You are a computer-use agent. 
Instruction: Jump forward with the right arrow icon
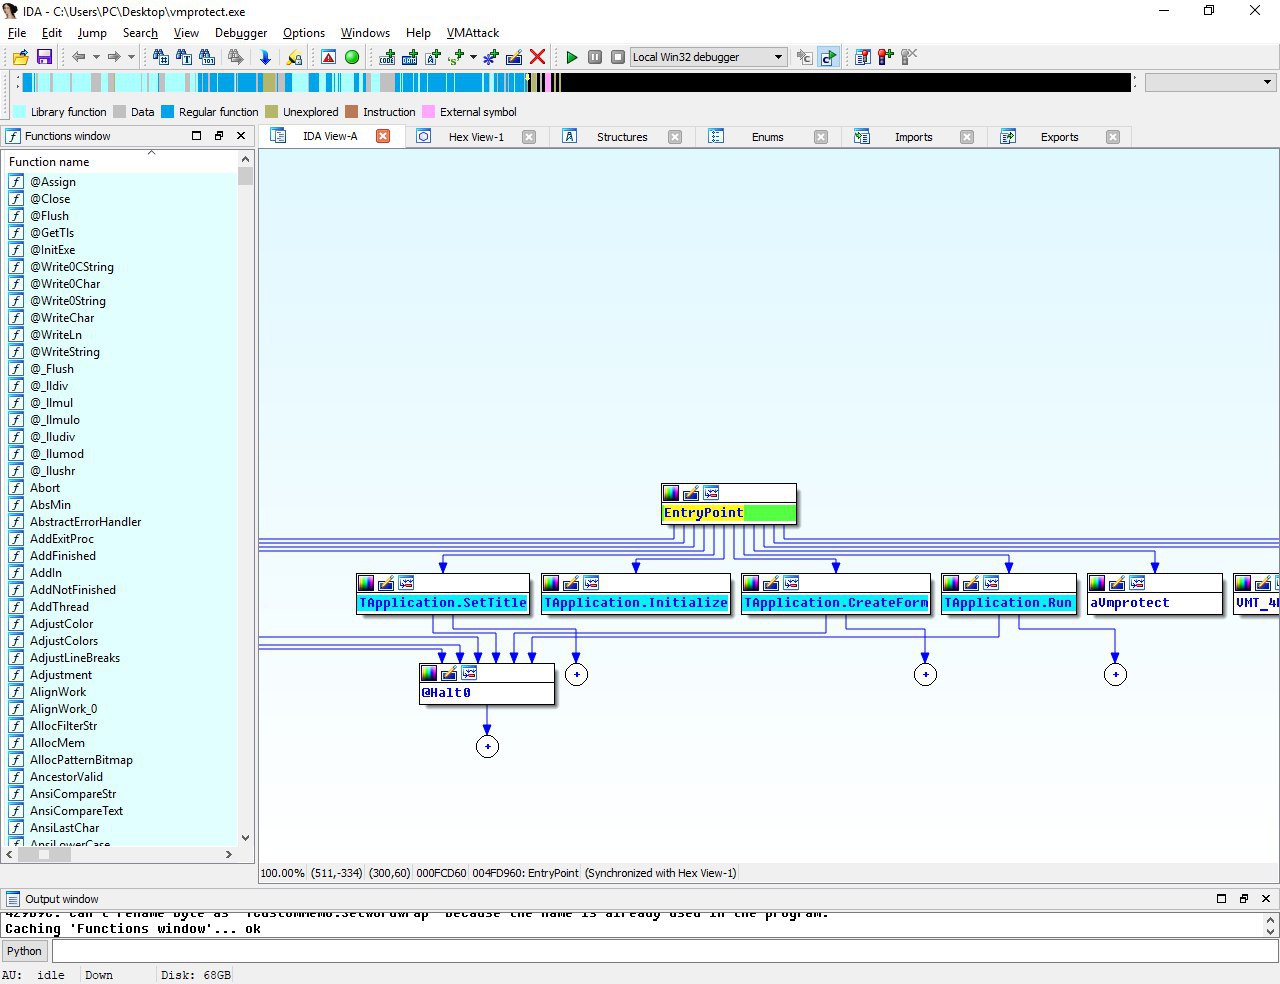(x=114, y=57)
